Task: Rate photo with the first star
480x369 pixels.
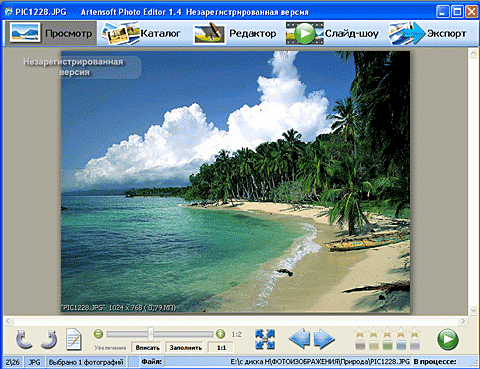Action: (x=360, y=333)
